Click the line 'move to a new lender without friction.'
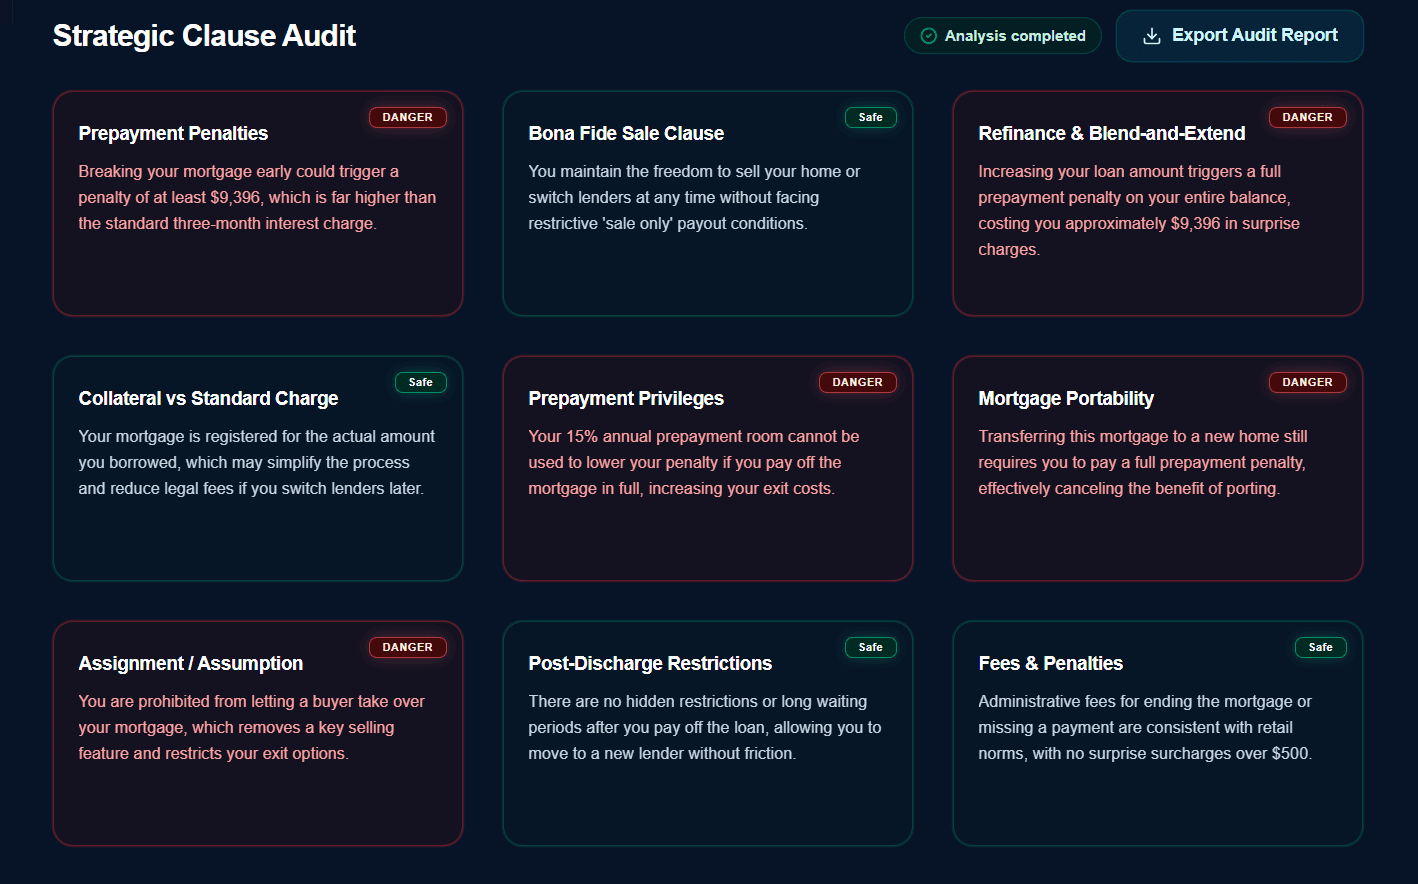 click(x=663, y=753)
